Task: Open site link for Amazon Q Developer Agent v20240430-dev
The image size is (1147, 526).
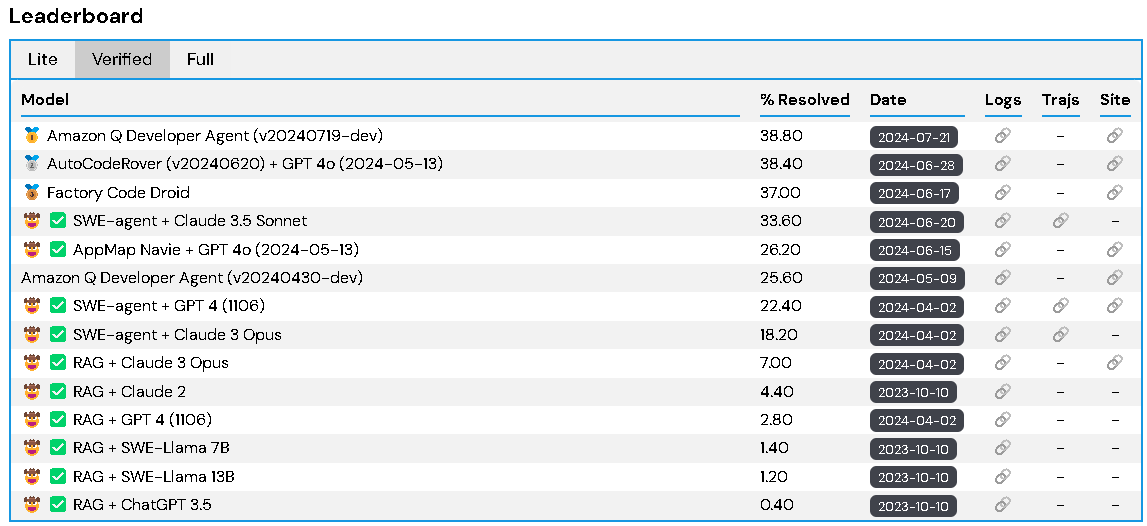Action: pyautogui.click(x=1114, y=277)
